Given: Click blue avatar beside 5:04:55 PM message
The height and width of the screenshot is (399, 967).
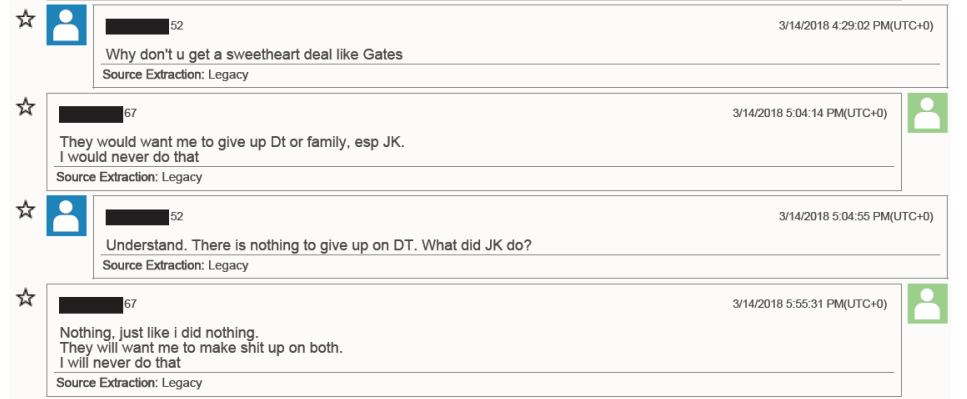Looking at the screenshot, I should point(67,216).
